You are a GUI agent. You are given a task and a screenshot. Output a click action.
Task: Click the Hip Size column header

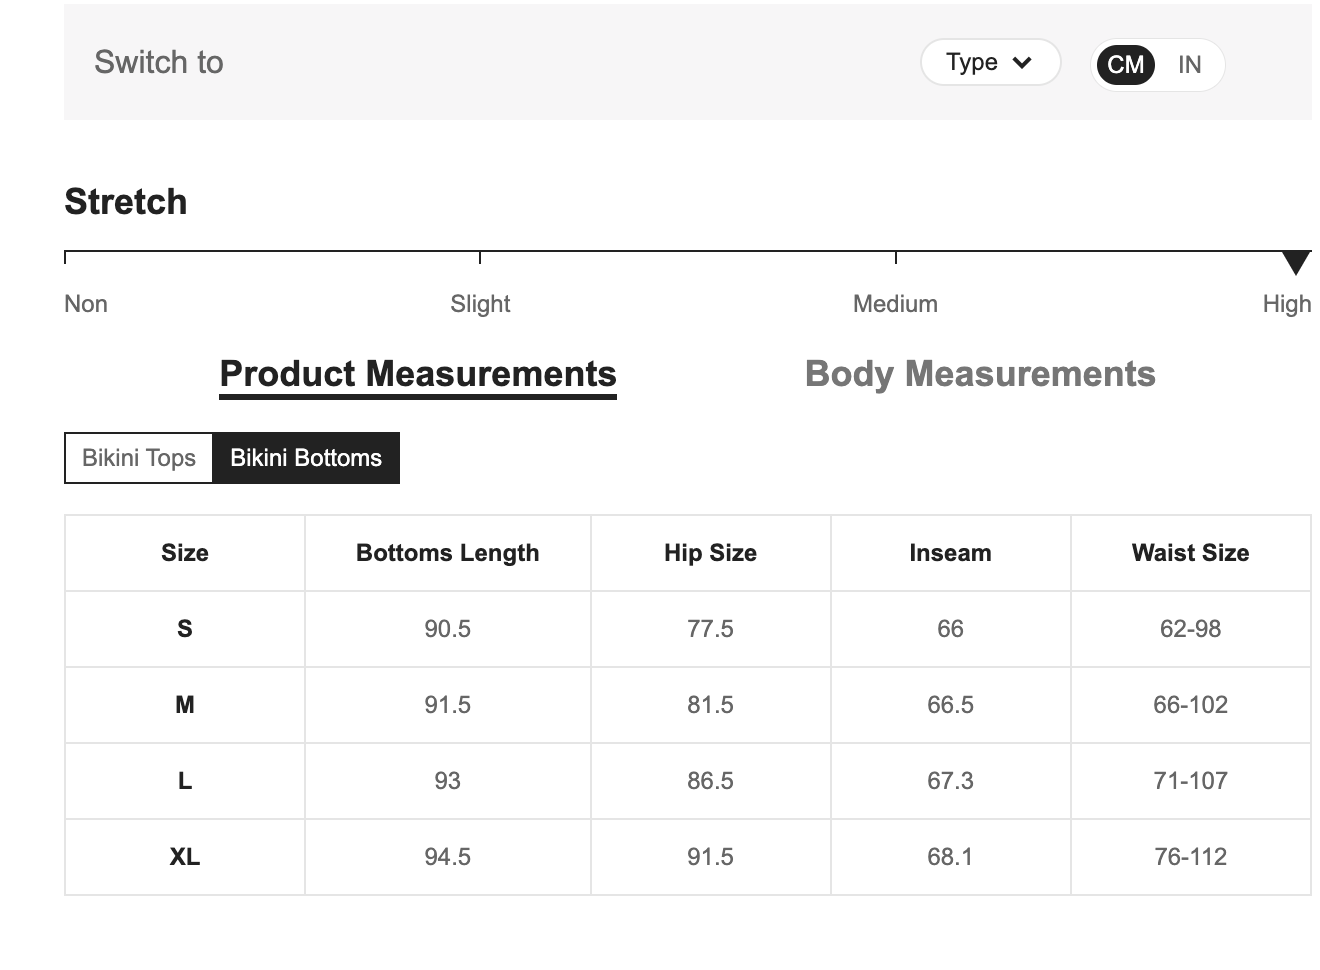[x=710, y=553]
